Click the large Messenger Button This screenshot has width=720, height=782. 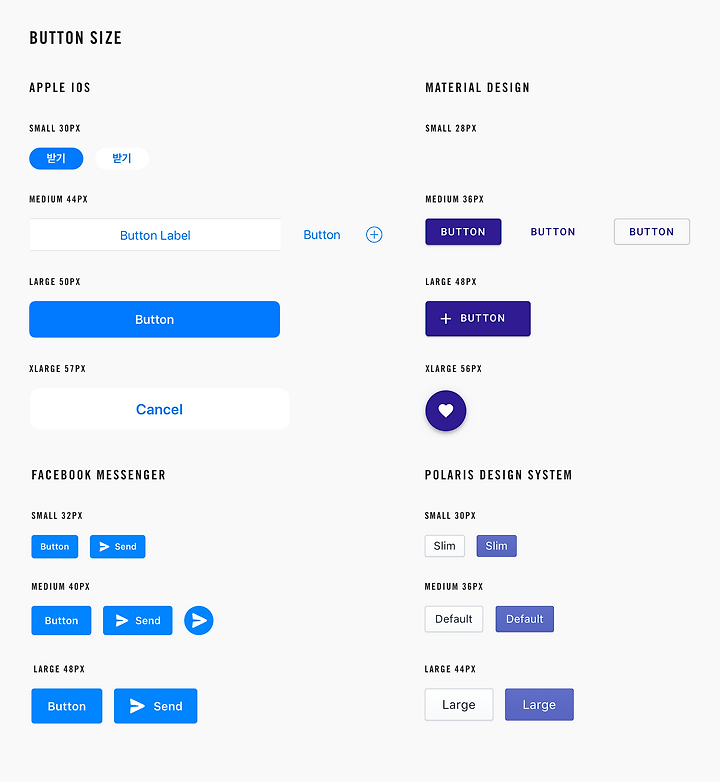[67, 706]
